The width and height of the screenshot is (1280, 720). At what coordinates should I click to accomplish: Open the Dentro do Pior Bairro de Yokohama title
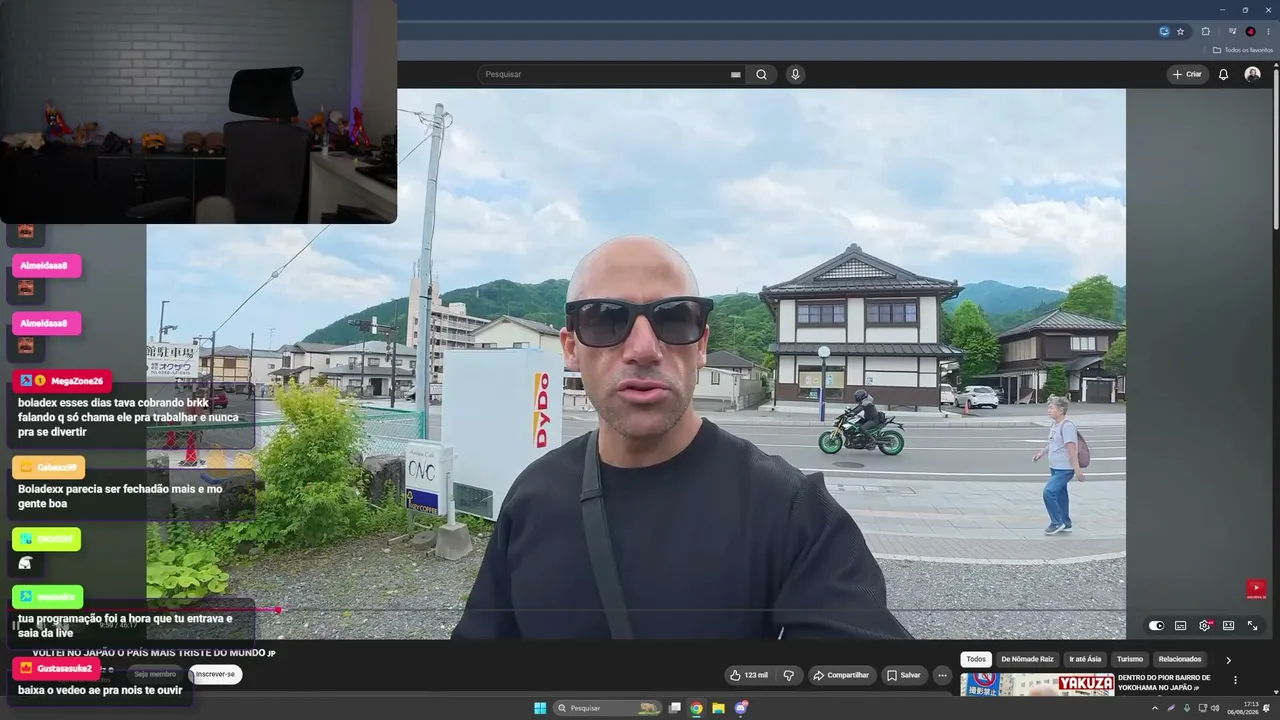coord(1164,682)
